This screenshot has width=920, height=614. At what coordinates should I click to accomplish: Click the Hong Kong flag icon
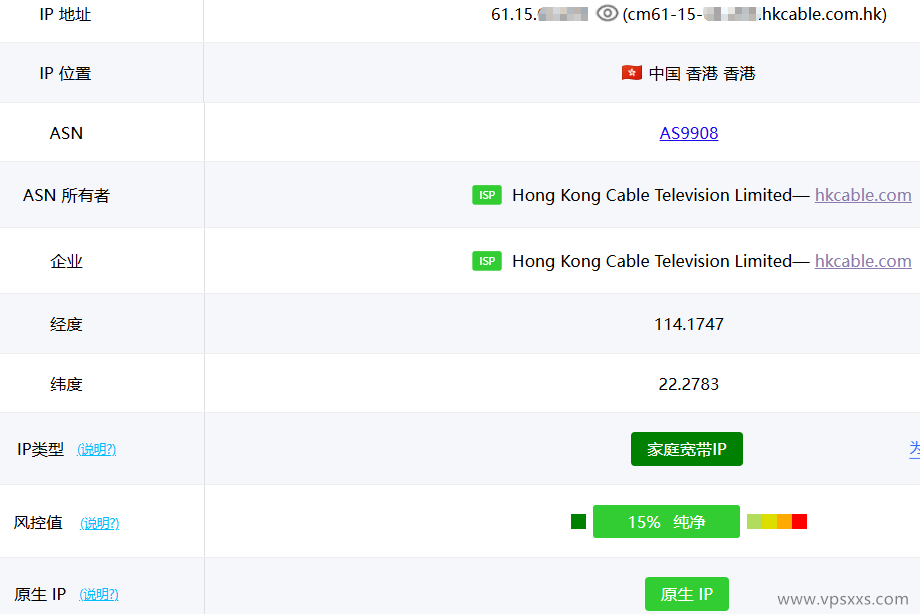pyautogui.click(x=631, y=72)
